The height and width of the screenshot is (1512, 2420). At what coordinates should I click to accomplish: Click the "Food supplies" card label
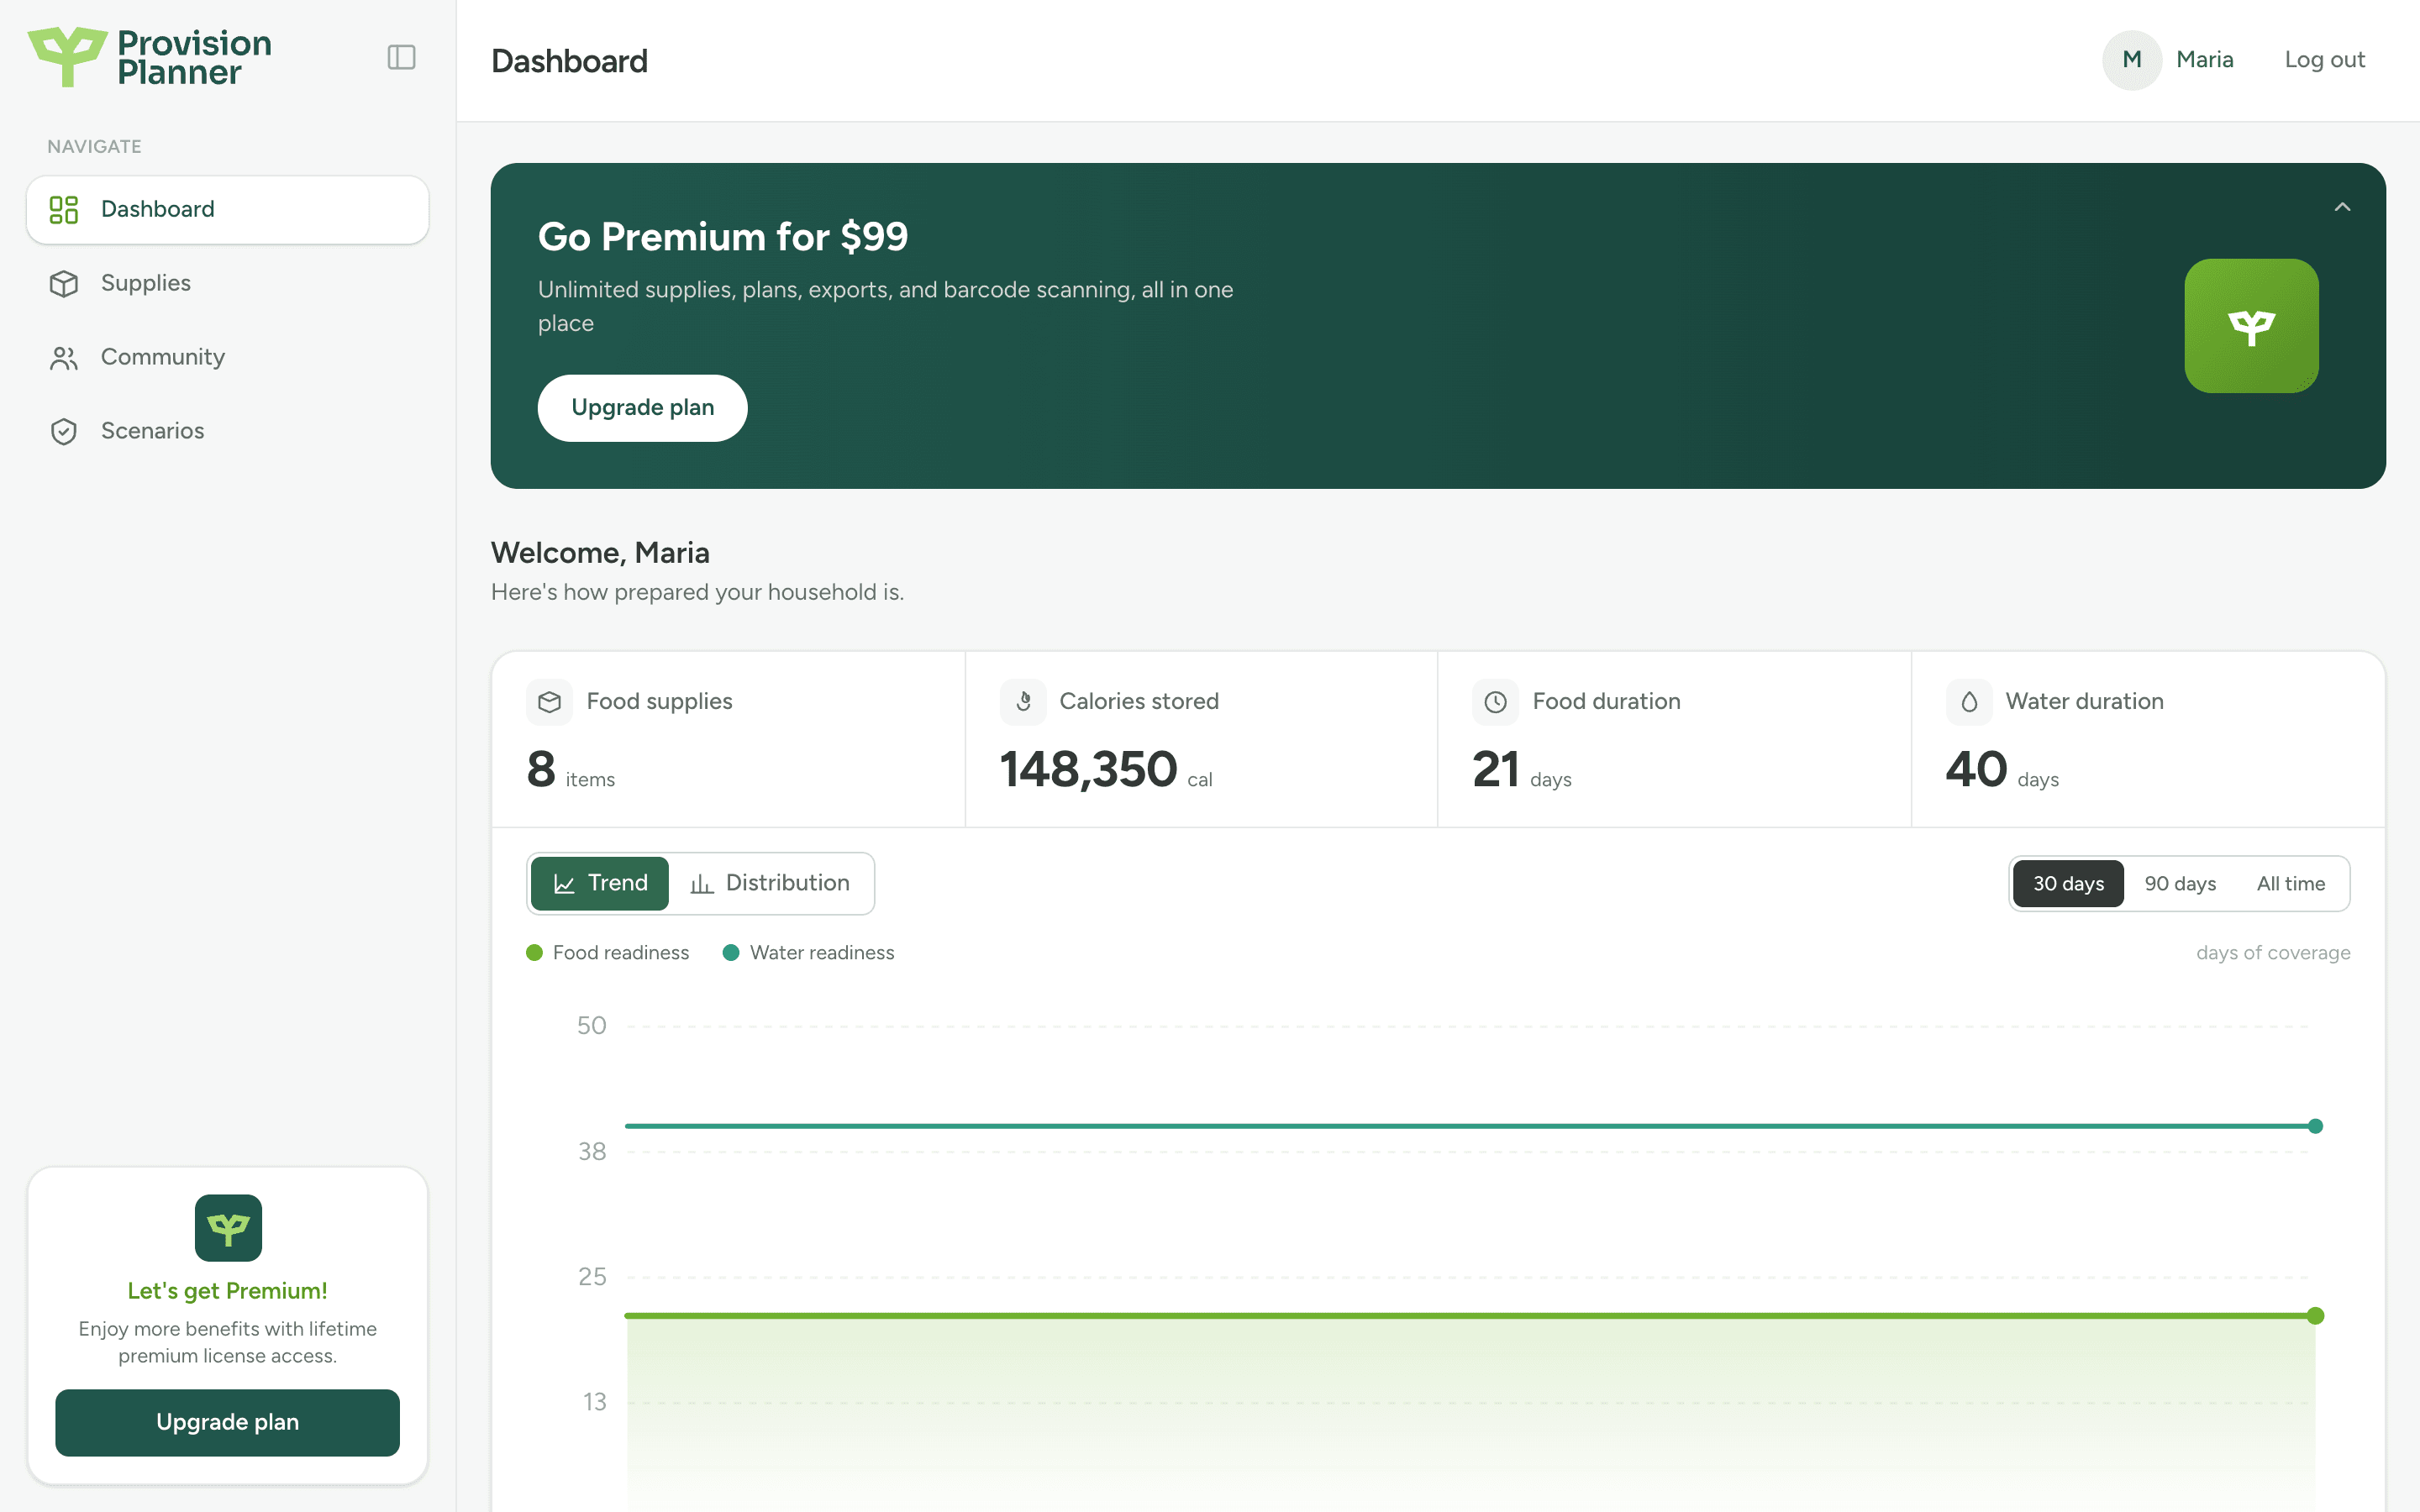pos(659,702)
